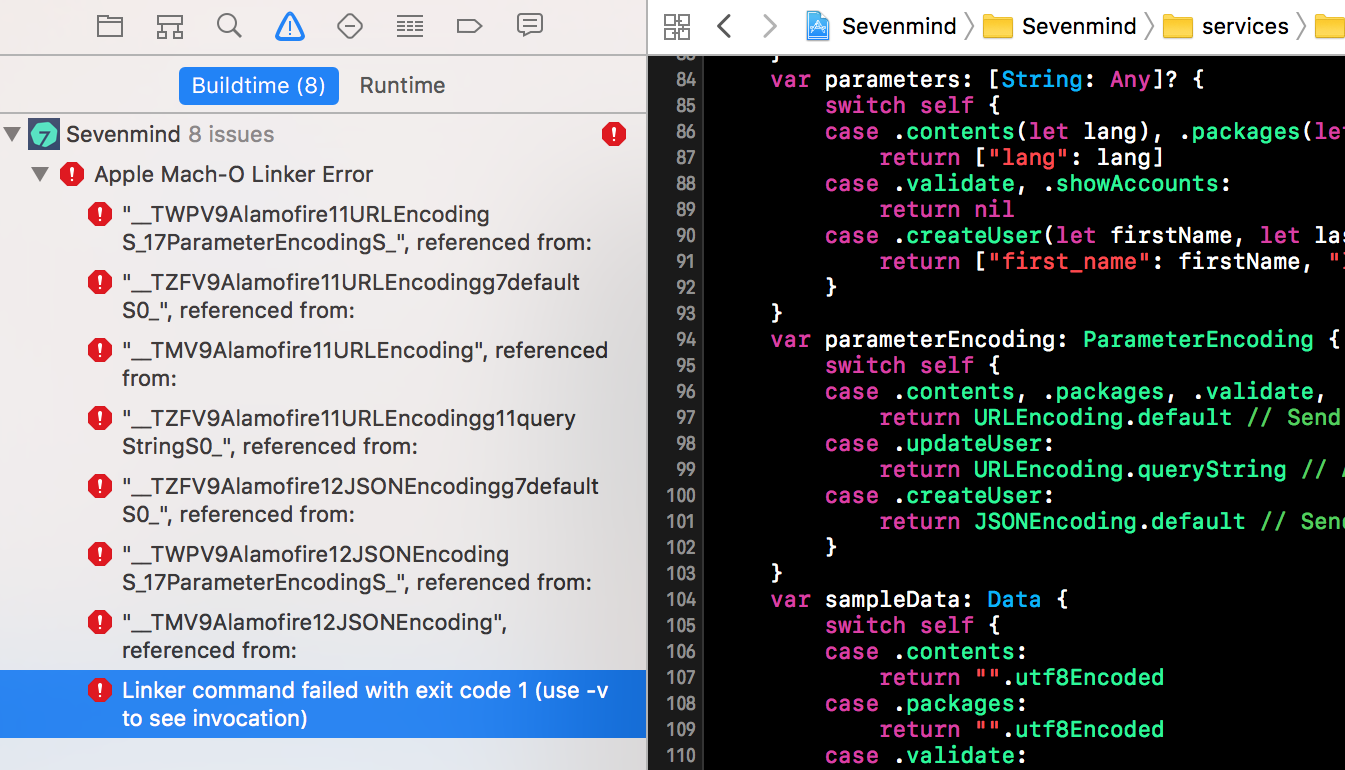Click line number 84 in the gutter
This screenshot has height=770, width=1345.
[x=684, y=79]
